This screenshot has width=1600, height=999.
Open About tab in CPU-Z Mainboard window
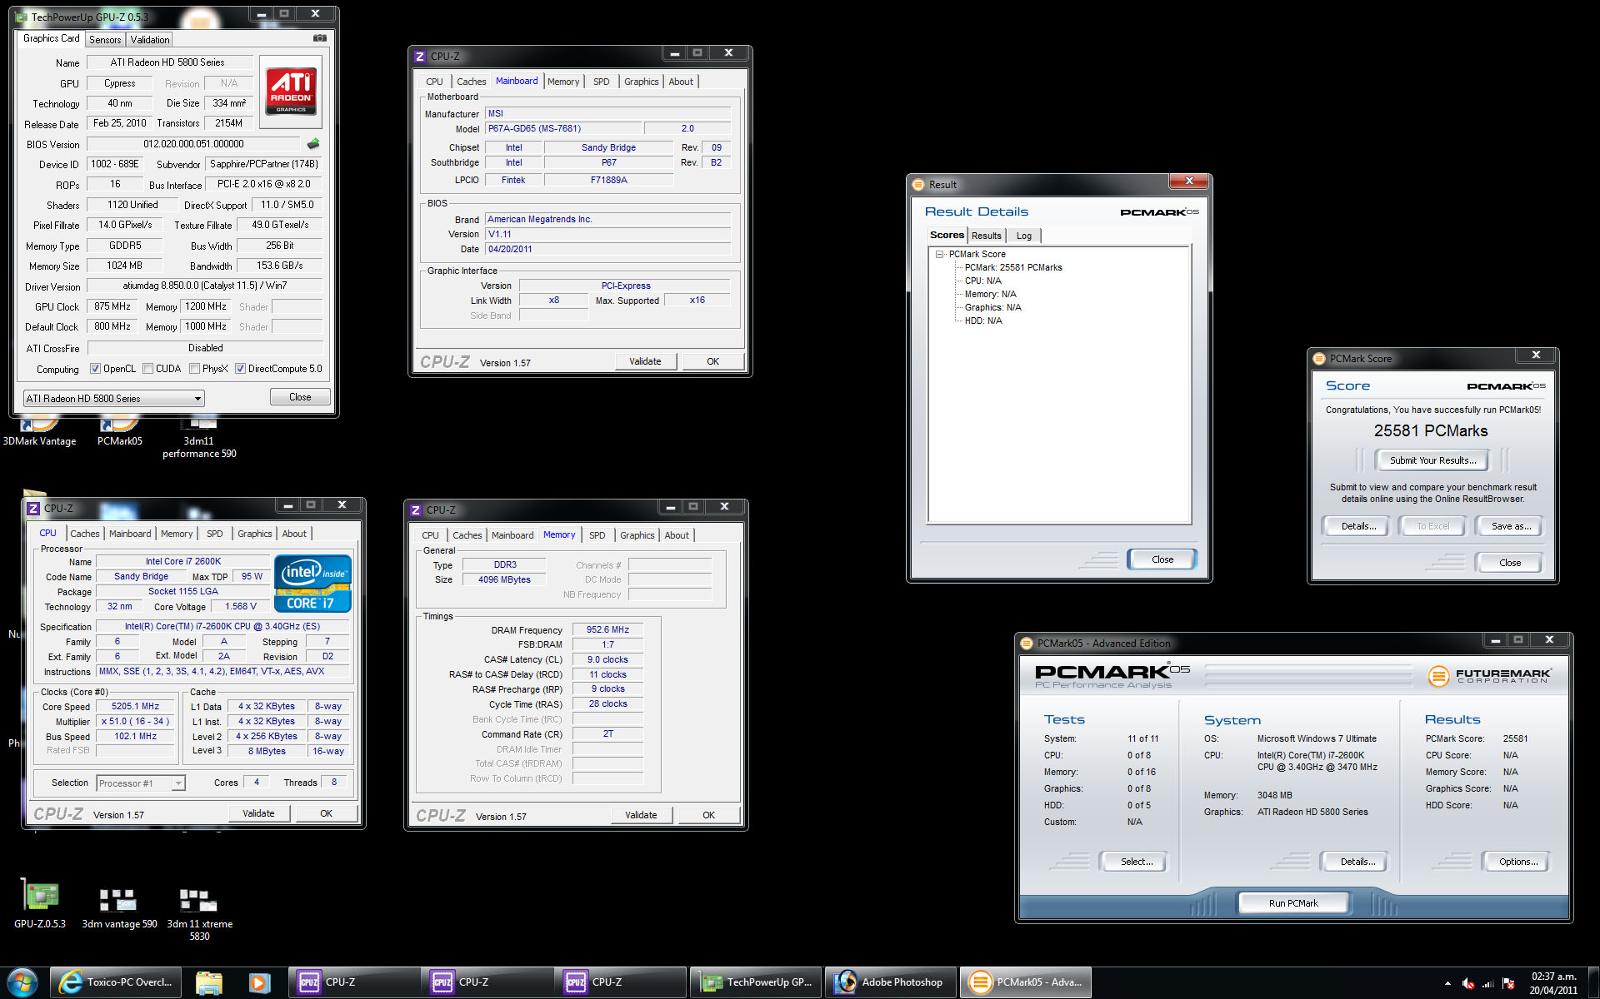(x=681, y=82)
